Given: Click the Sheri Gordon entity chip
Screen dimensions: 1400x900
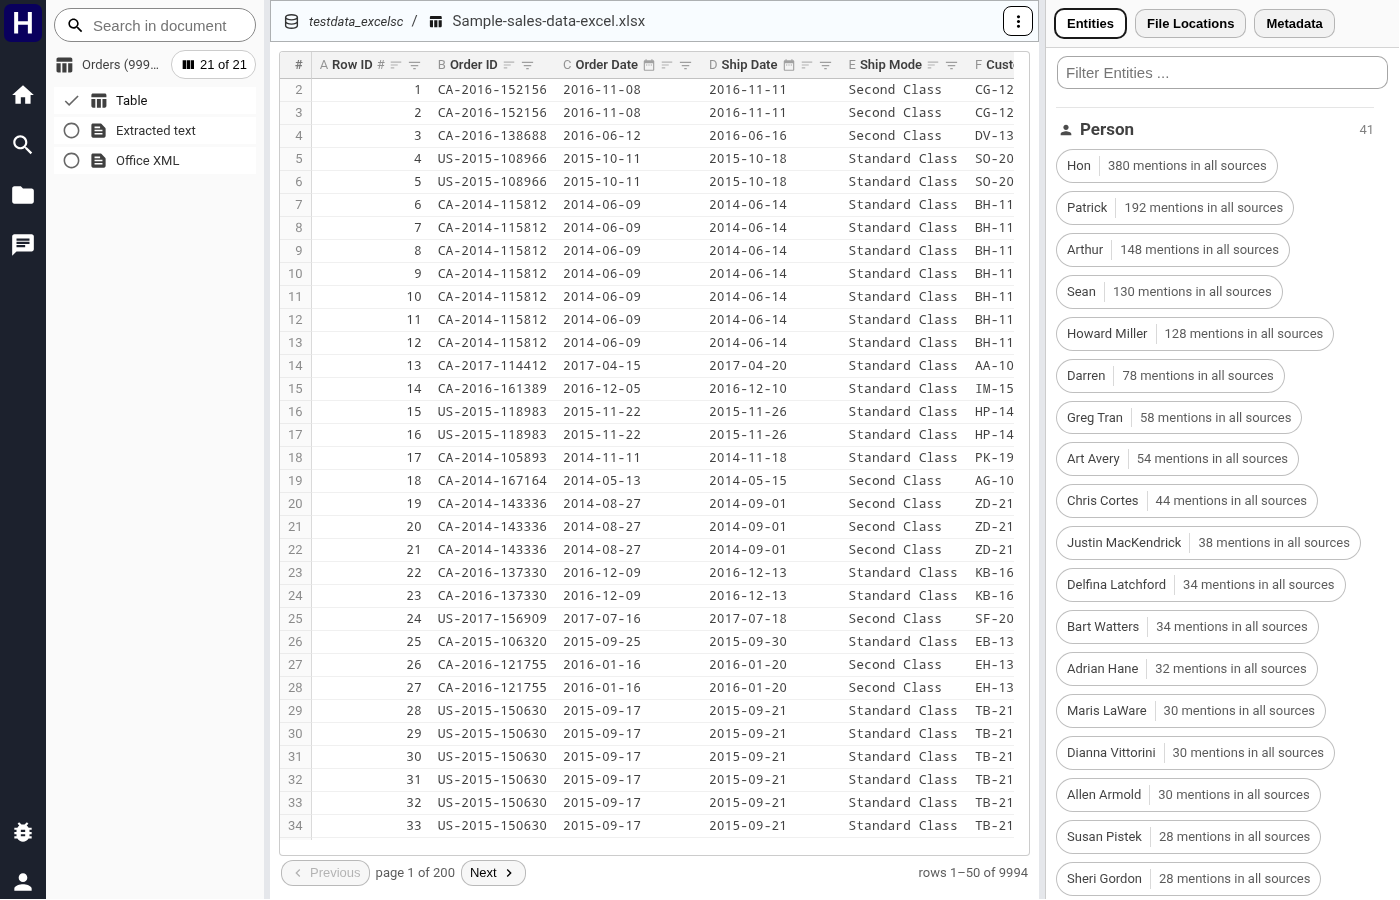Looking at the screenshot, I should pyautogui.click(x=1188, y=879).
